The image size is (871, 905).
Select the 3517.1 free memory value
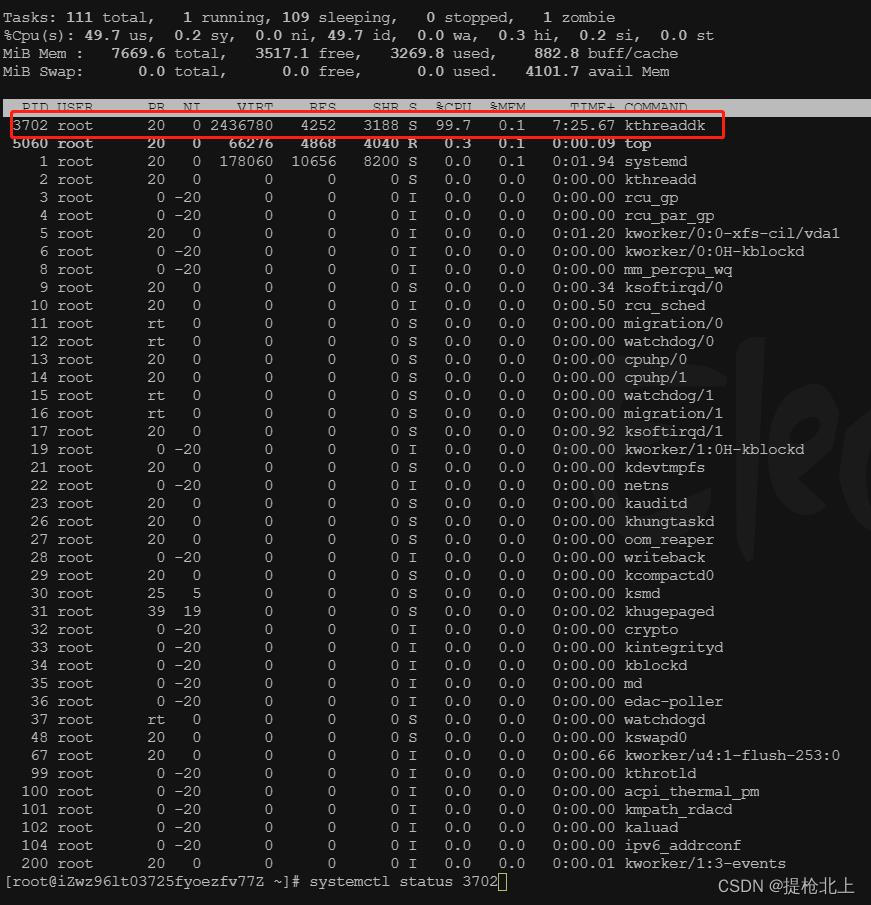(x=282, y=54)
